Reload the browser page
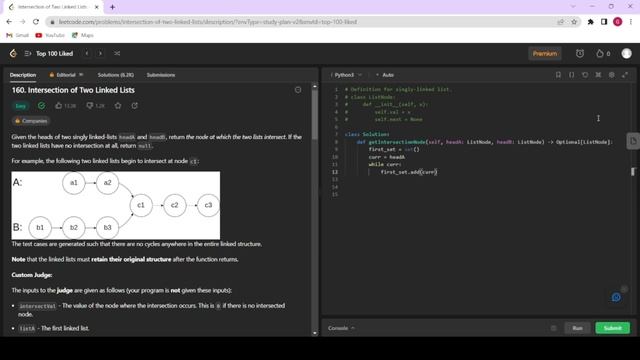The height and width of the screenshot is (360, 640). pyautogui.click(x=36, y=22)
